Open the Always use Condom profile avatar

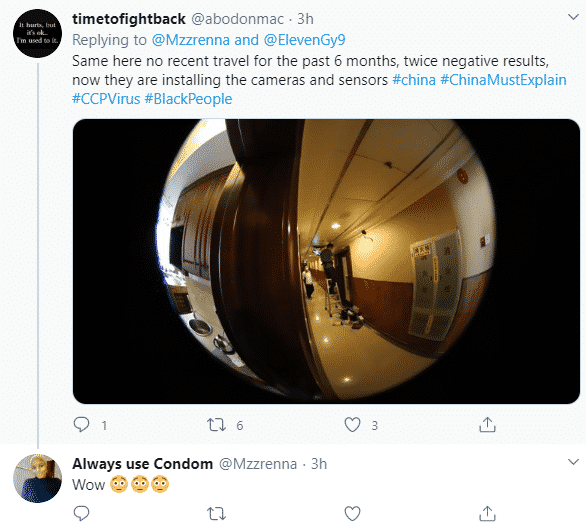37,478
